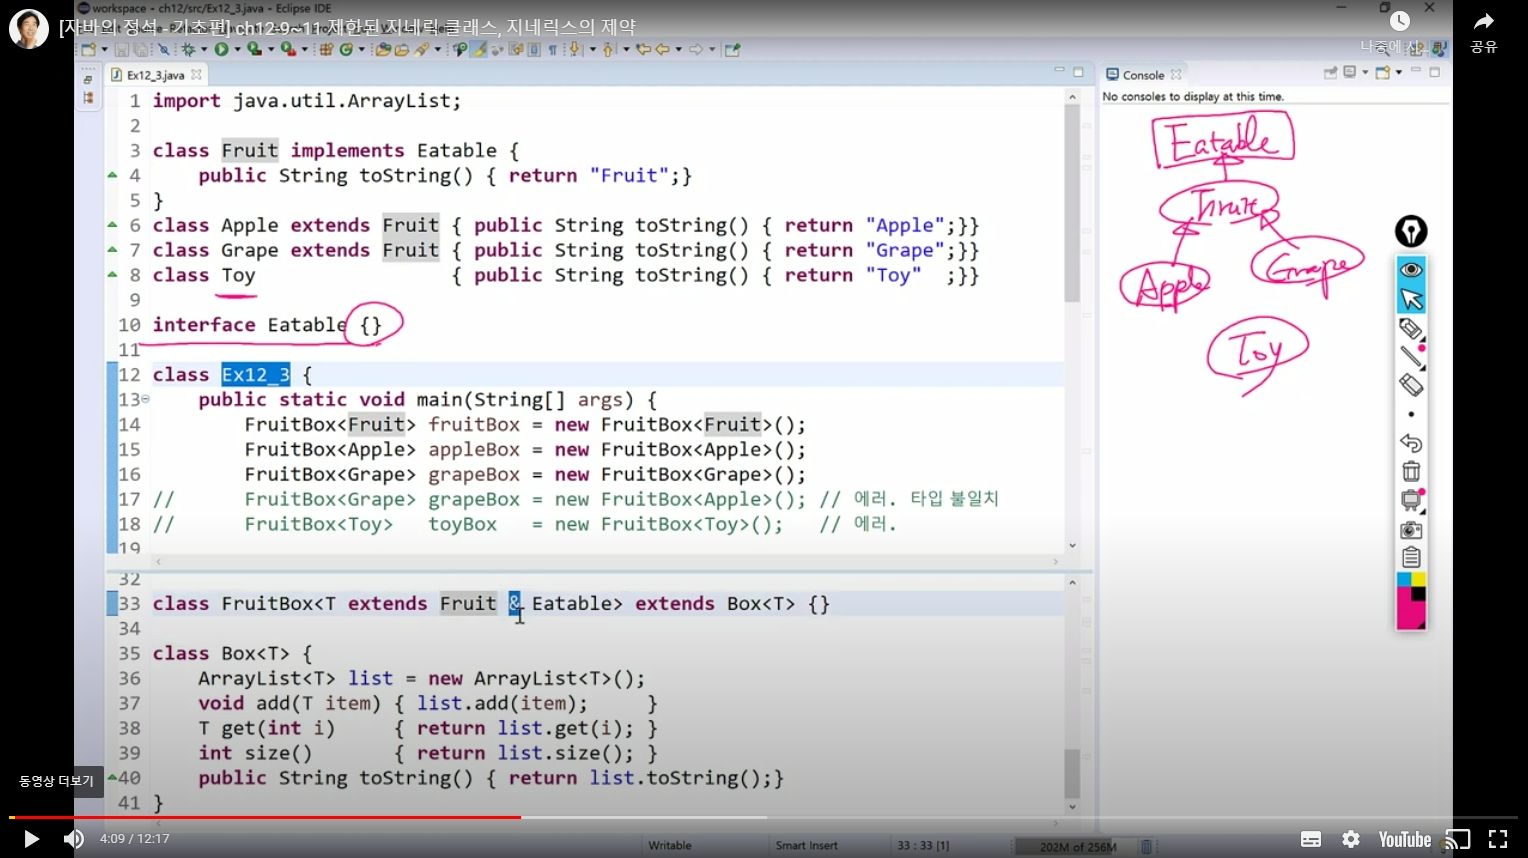Maximize the editor area
Viewport: 1528px width, 858px height.
tap(1078, 72)
